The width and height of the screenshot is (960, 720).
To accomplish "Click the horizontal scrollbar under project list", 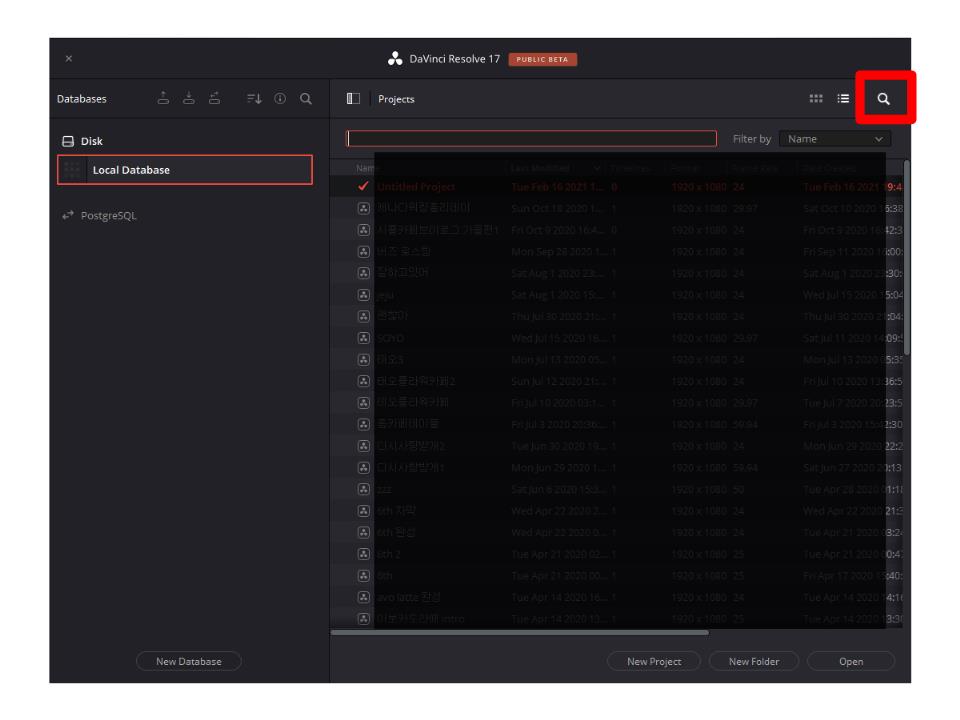I will point(520,632).
